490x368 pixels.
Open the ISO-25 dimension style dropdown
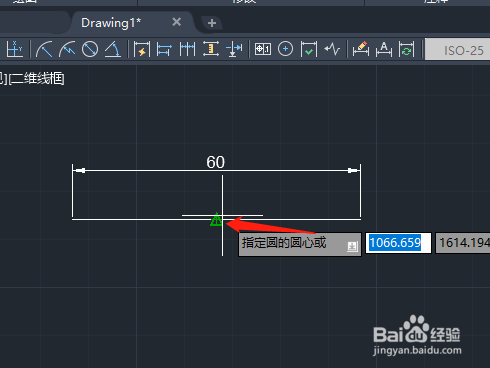pyautogui.click(x=458, y=50)
